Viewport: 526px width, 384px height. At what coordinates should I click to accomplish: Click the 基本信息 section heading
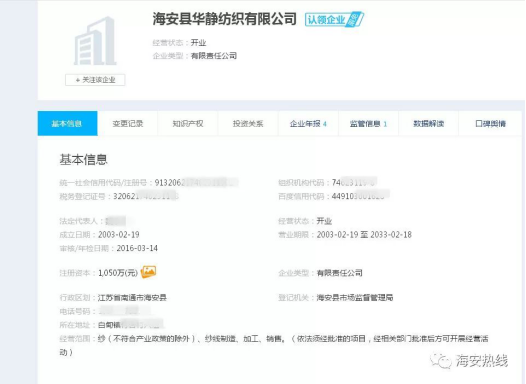(83, 160)
